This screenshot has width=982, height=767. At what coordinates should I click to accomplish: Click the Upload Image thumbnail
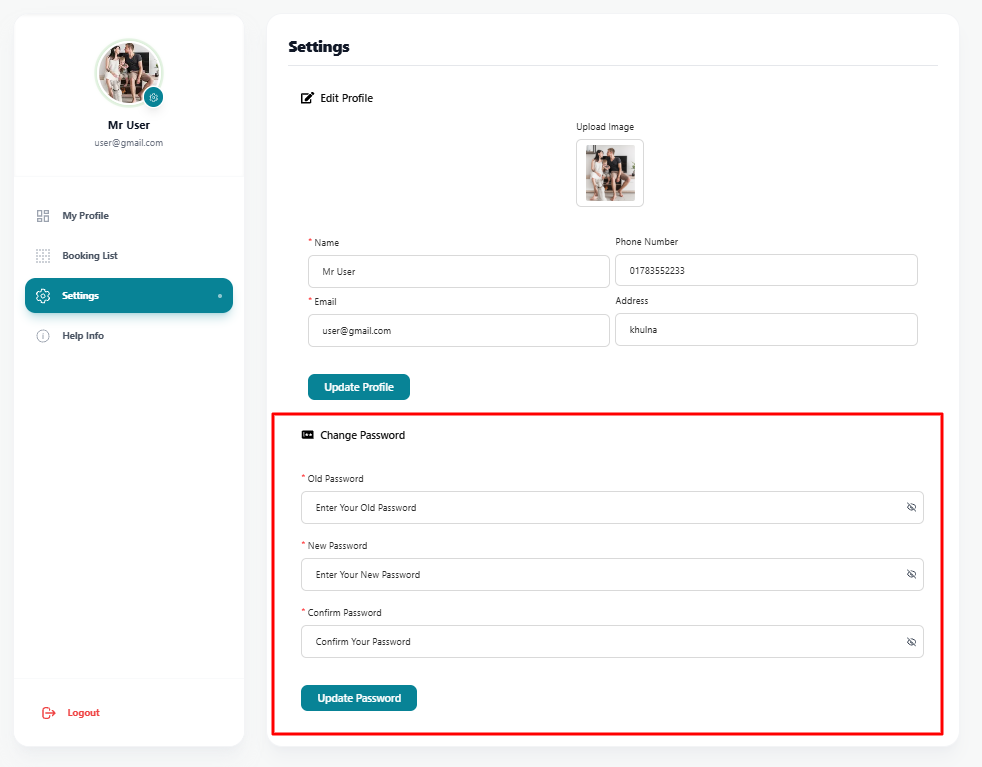[610, 173]
